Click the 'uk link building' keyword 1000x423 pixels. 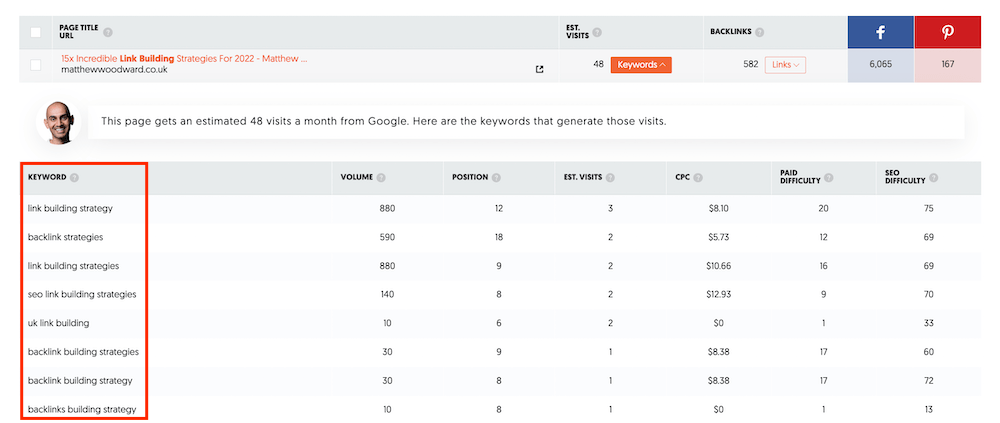pos(59,323)
